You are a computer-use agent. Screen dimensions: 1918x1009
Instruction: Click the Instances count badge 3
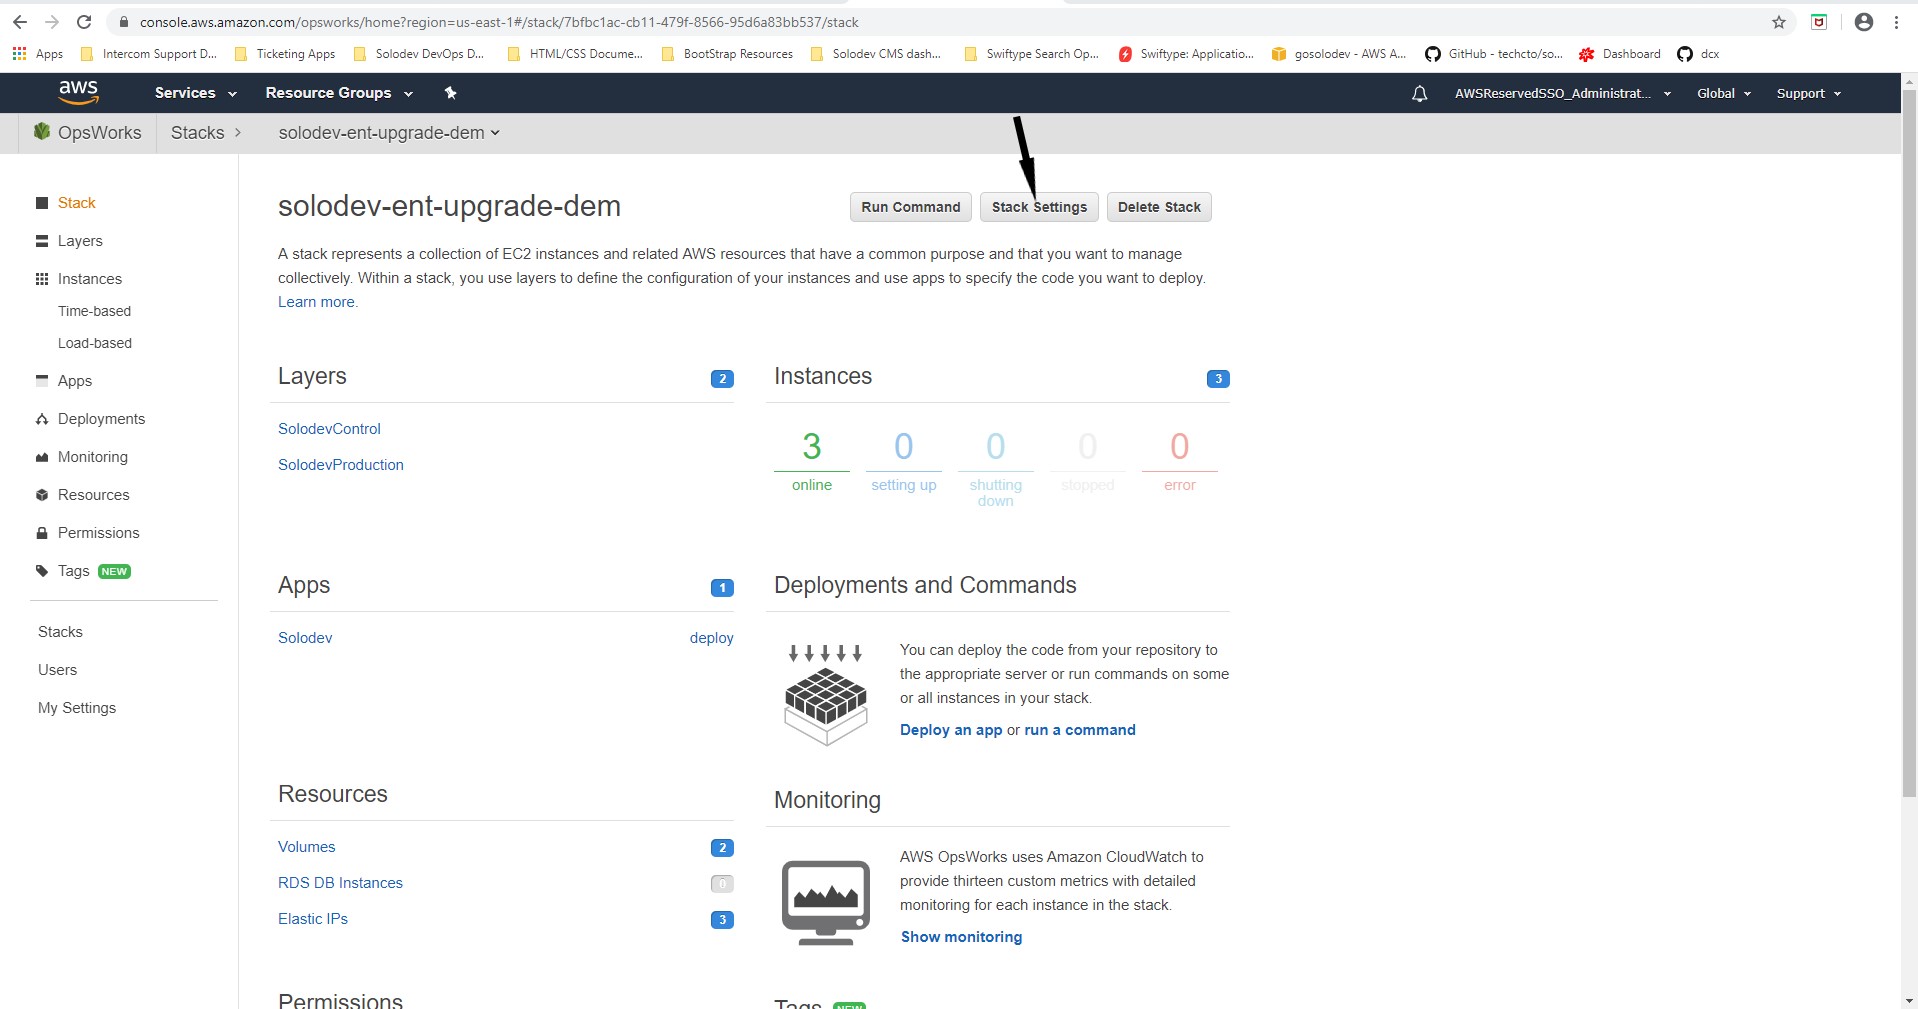[x=1218, y=379]
